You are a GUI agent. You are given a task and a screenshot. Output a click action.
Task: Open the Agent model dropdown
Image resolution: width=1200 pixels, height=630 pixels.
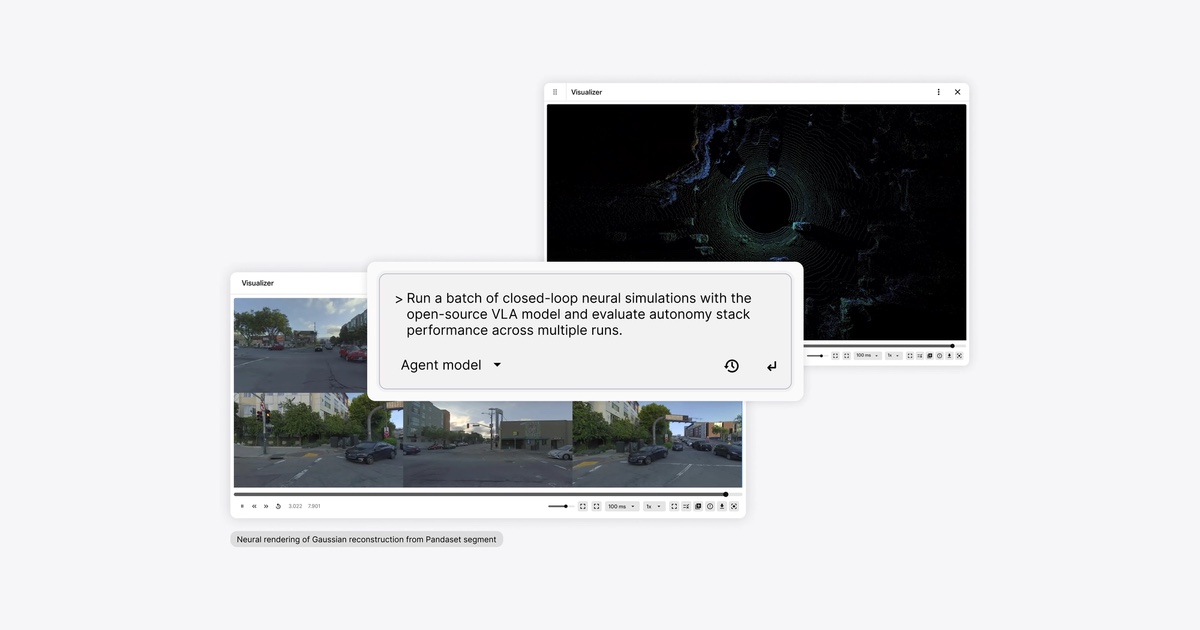[451, 365]
